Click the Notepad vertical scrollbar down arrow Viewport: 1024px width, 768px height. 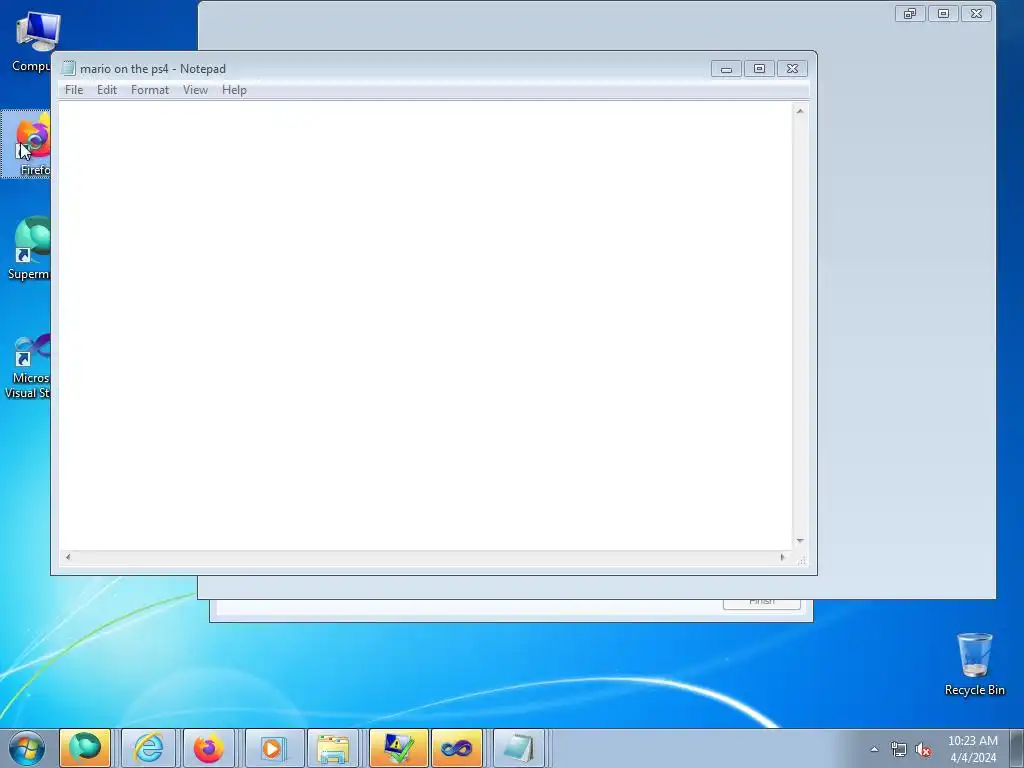tap(800, 541)
